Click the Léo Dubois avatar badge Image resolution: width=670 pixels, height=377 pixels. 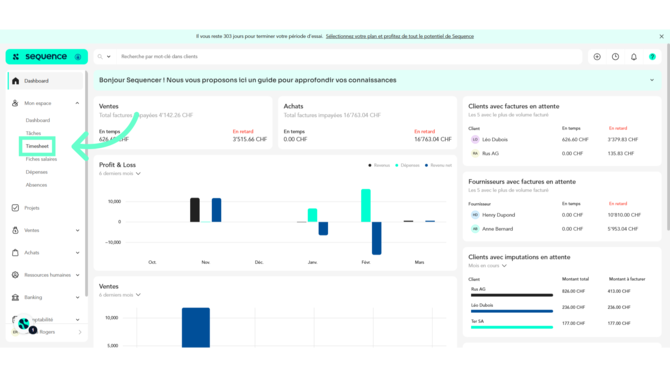tap(475, 139)
